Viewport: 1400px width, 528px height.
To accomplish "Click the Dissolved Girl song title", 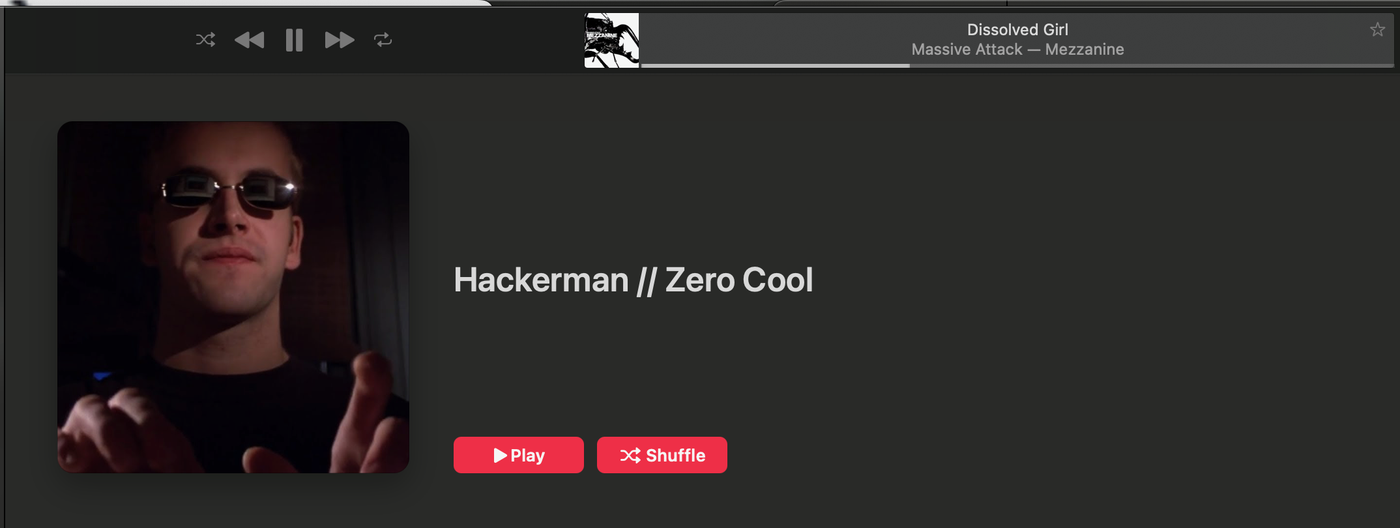I will 1017,30.
